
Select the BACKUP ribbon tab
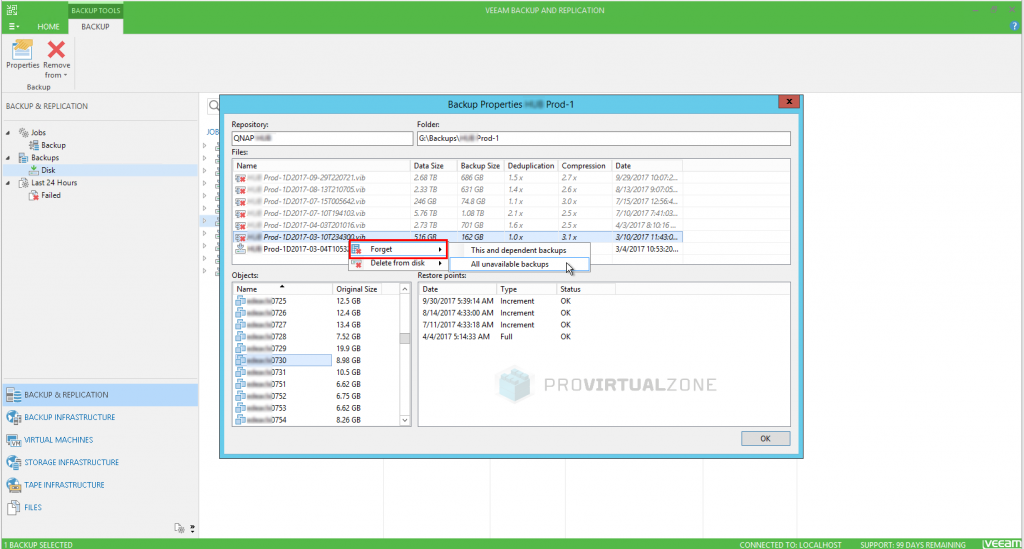pyautogui.click(x=95, y=27)
